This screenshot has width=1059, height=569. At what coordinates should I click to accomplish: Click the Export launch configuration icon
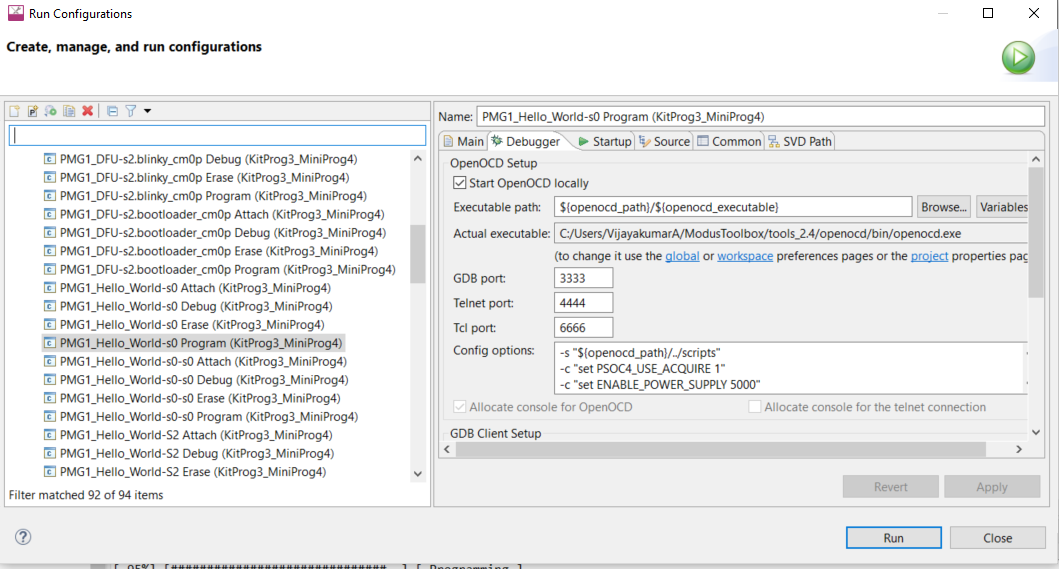(51, 111)
